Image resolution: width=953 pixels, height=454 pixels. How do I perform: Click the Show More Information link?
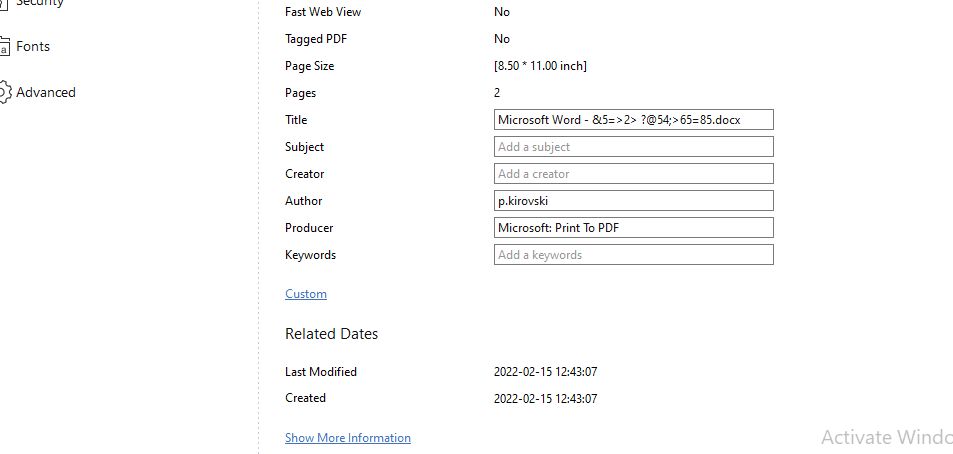pyautogui.click(x=348, y=438)
